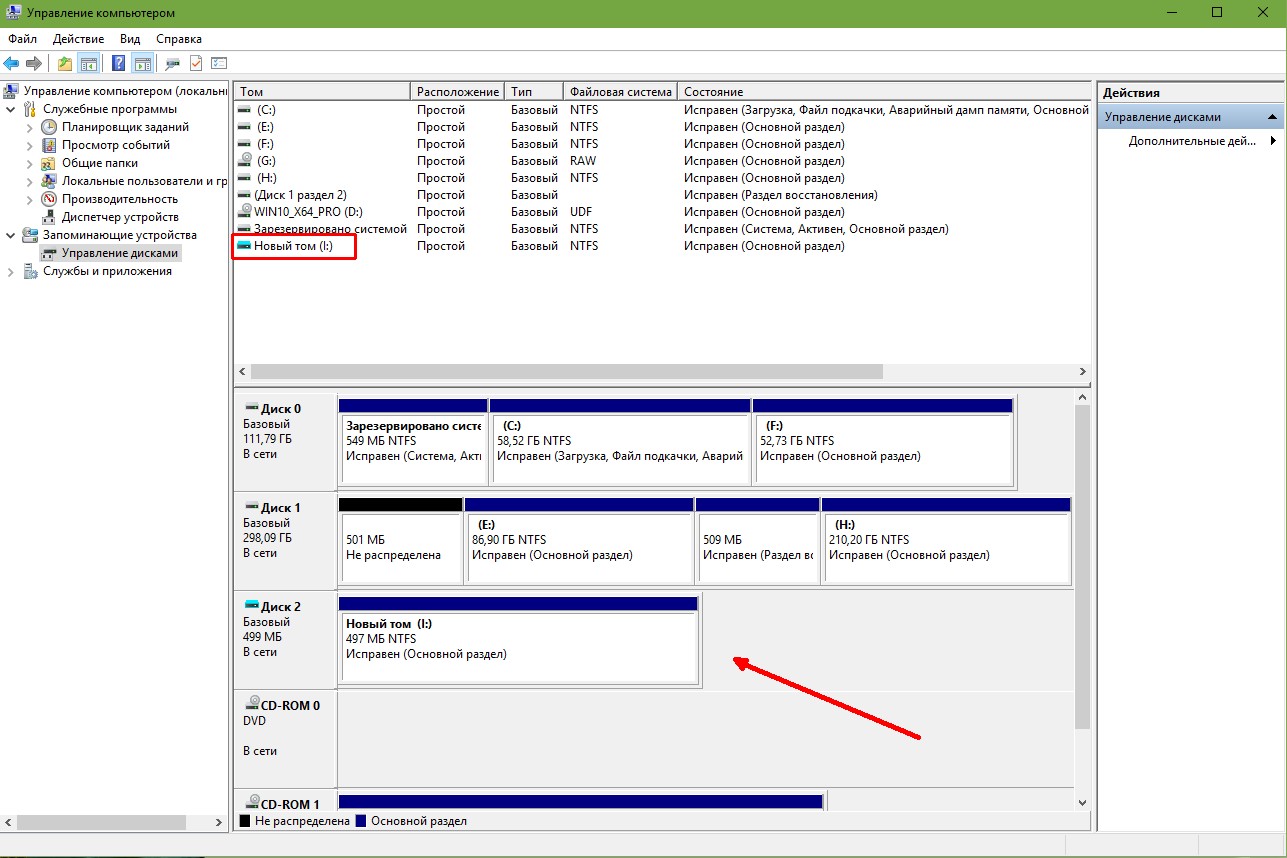The width and height of the screenshot is (1287, 858).
Task: Click the Производительность gauge icon
Action: (49, 199)
